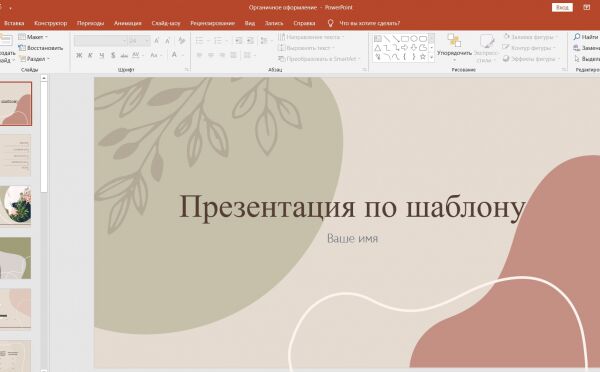Open the Анимация ribbon tab
600x372 pixels.
click(127, 23)
